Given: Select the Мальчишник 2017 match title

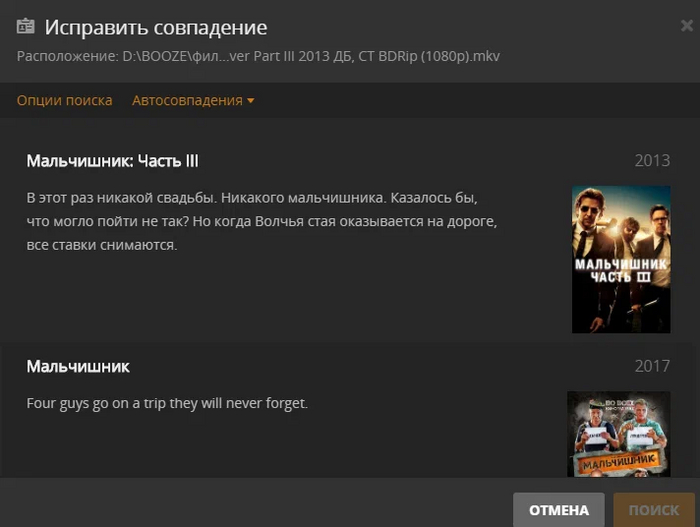Looking at the screenshot, I should point(78,367).
